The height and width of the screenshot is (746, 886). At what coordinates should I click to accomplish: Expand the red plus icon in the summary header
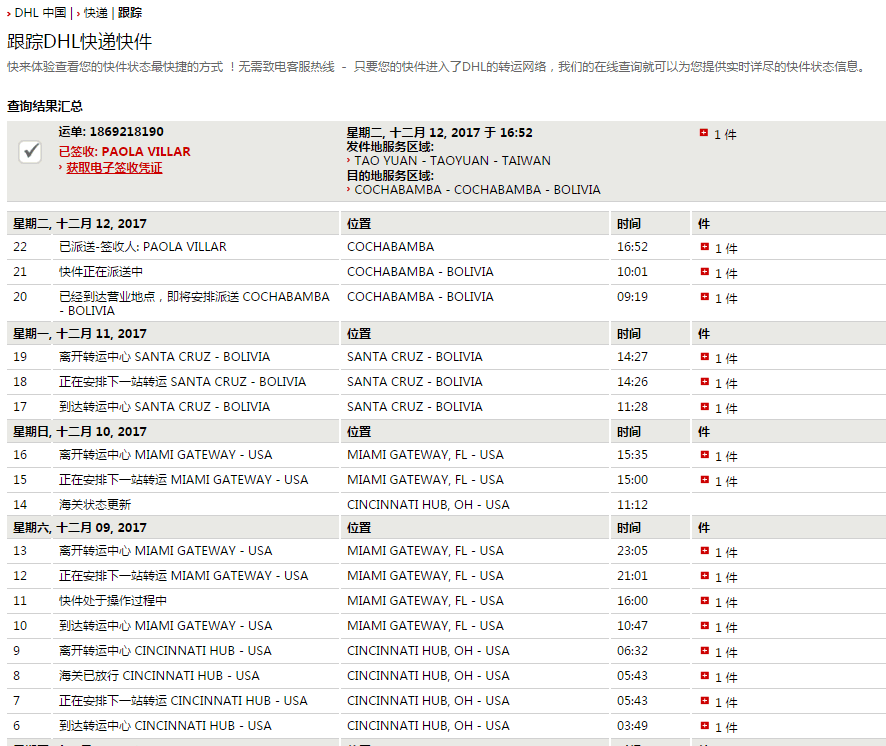tap(703, 133)
